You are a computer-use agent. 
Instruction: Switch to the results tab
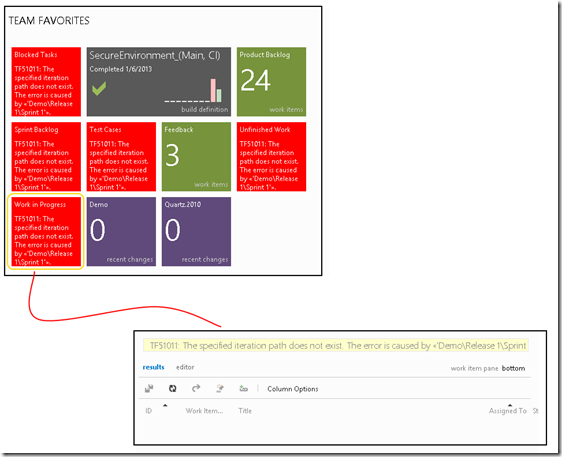pyautogui.click(x=153, y=367)
